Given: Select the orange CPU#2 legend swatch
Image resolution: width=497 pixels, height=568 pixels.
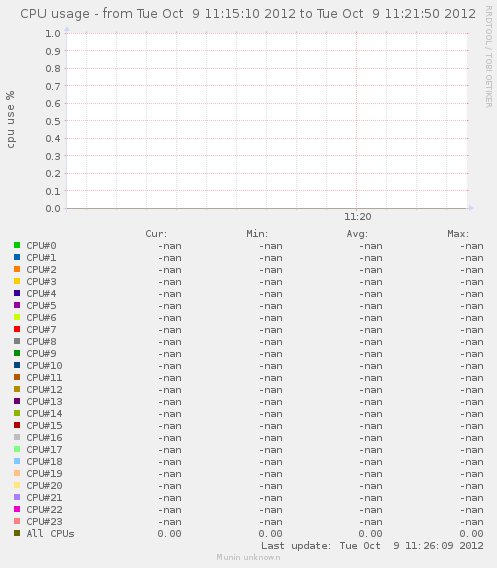Looking at the screenshot, I should click(17, 269).
